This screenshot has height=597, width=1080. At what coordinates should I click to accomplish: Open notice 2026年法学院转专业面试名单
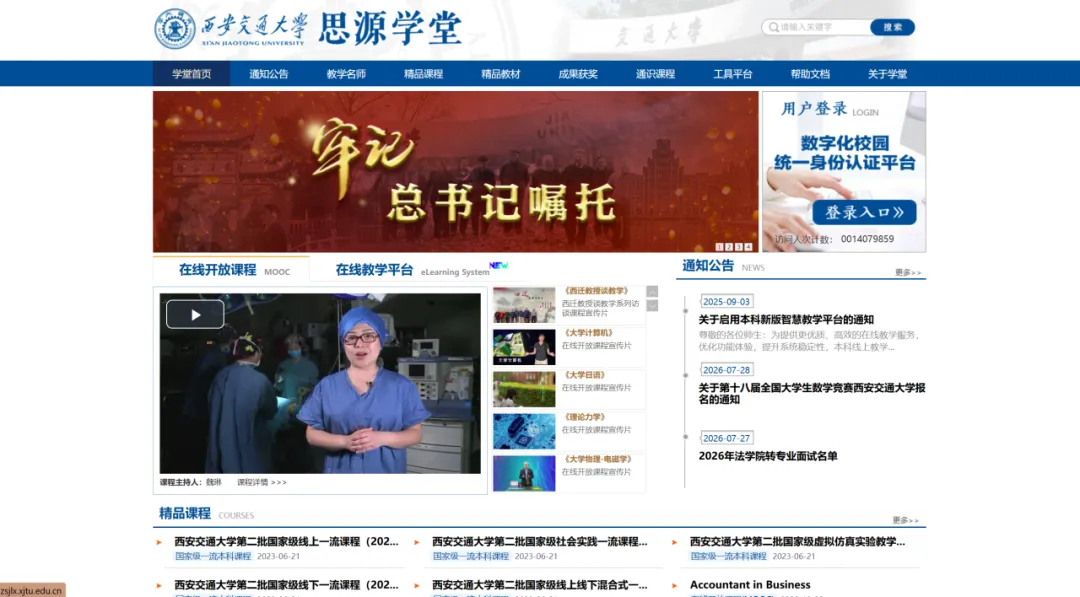(768, 456)
